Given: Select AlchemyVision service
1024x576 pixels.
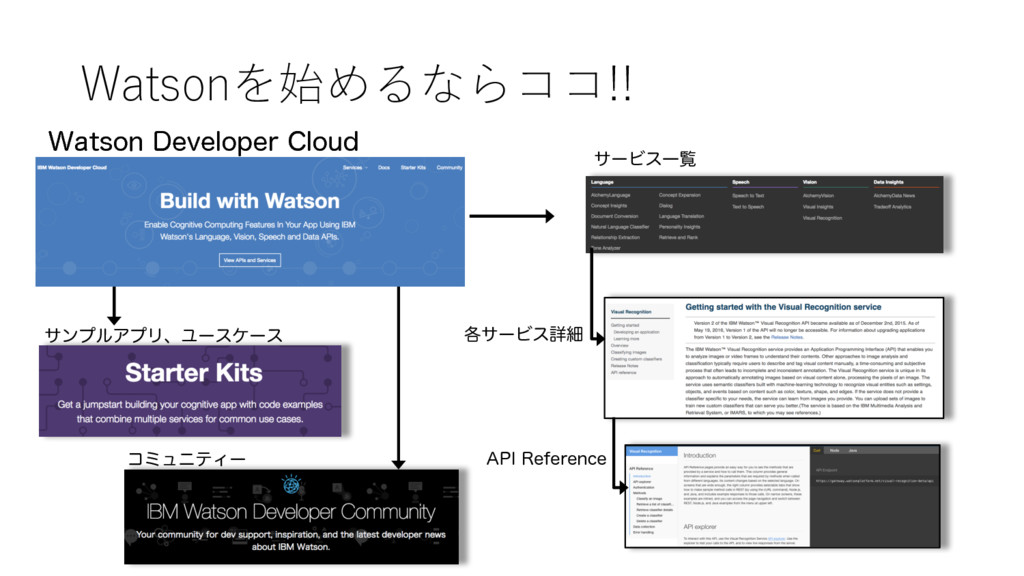Looking at the screenshot, I should [818, 195].
